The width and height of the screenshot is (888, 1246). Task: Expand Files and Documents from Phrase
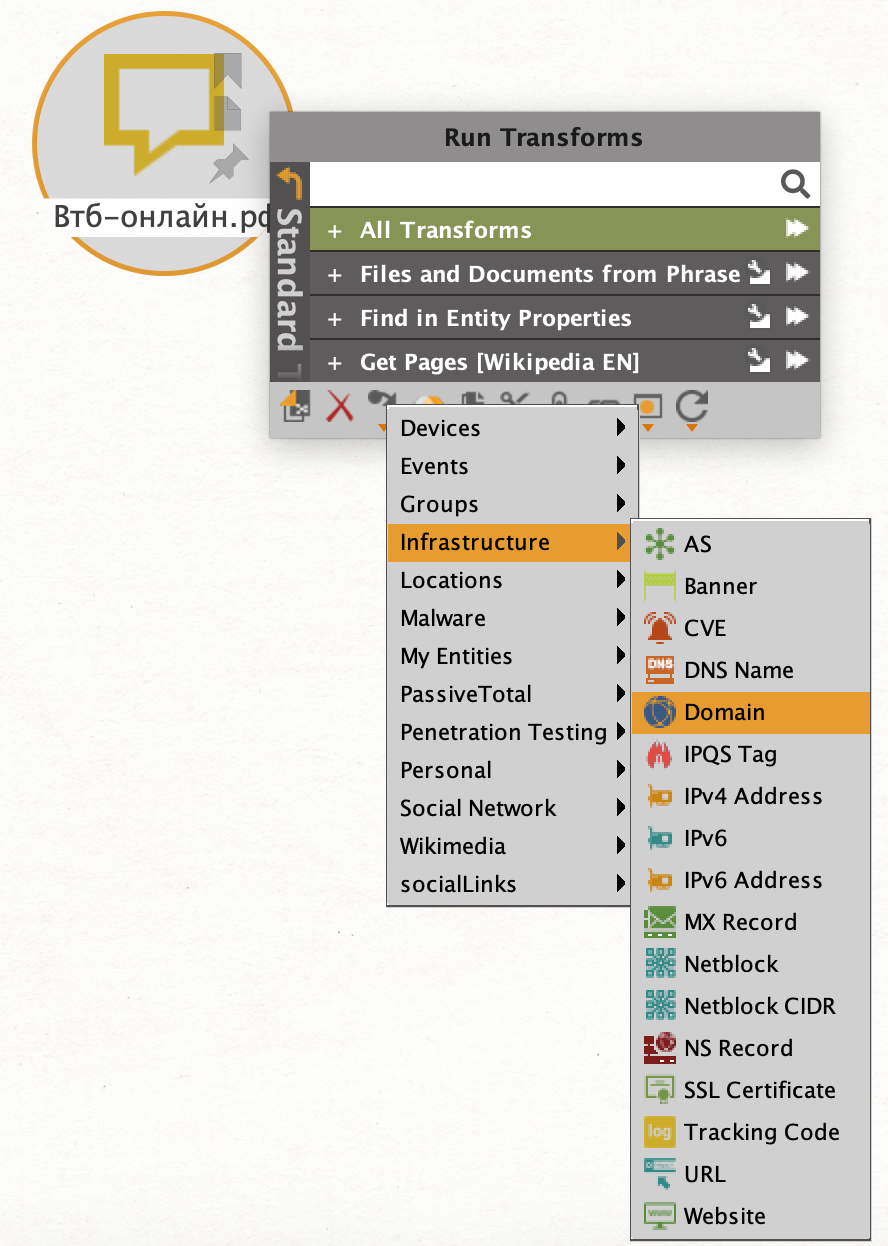coord(335,275)
